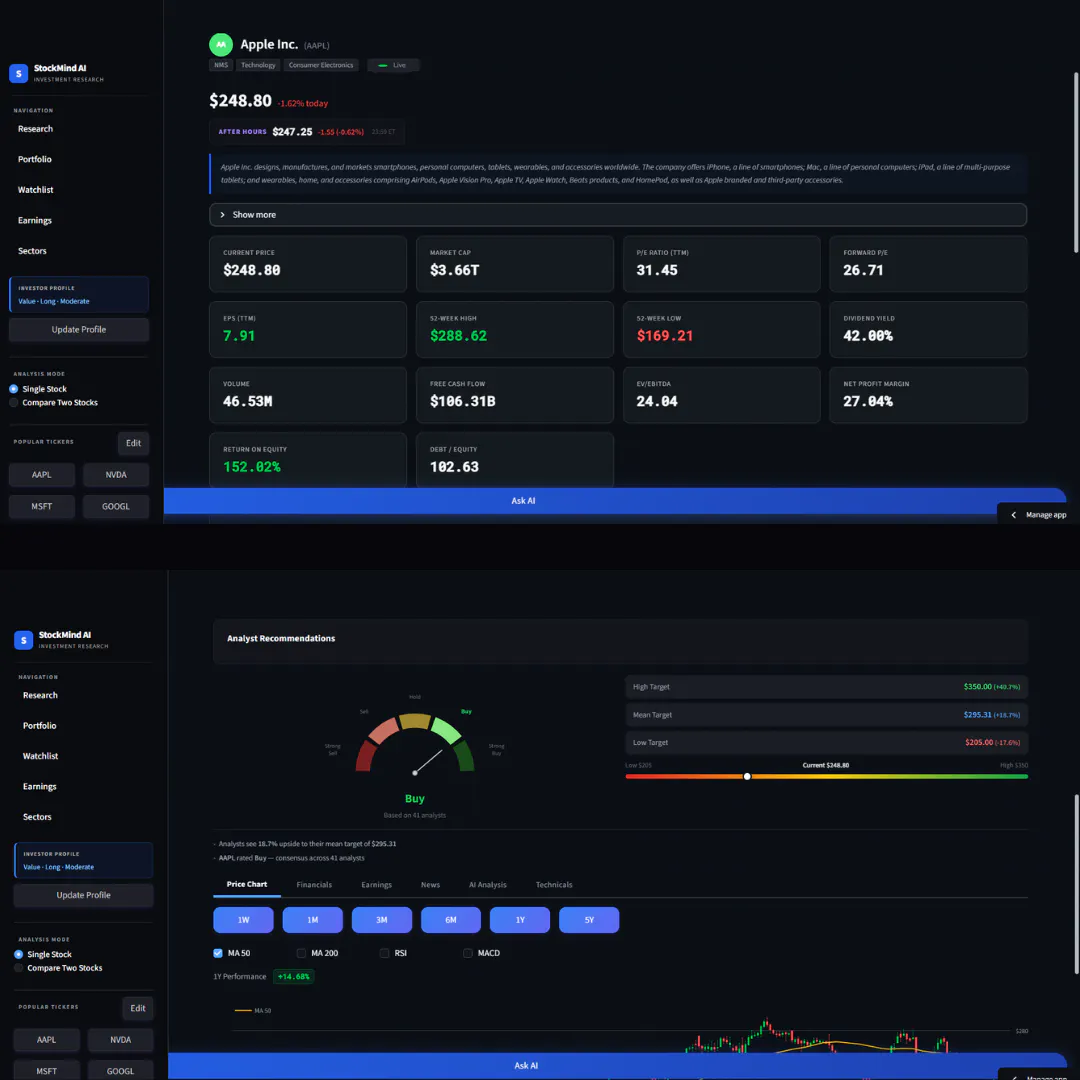Click the scrollbar in Analyst Recommendations view

coord(1076,884)
